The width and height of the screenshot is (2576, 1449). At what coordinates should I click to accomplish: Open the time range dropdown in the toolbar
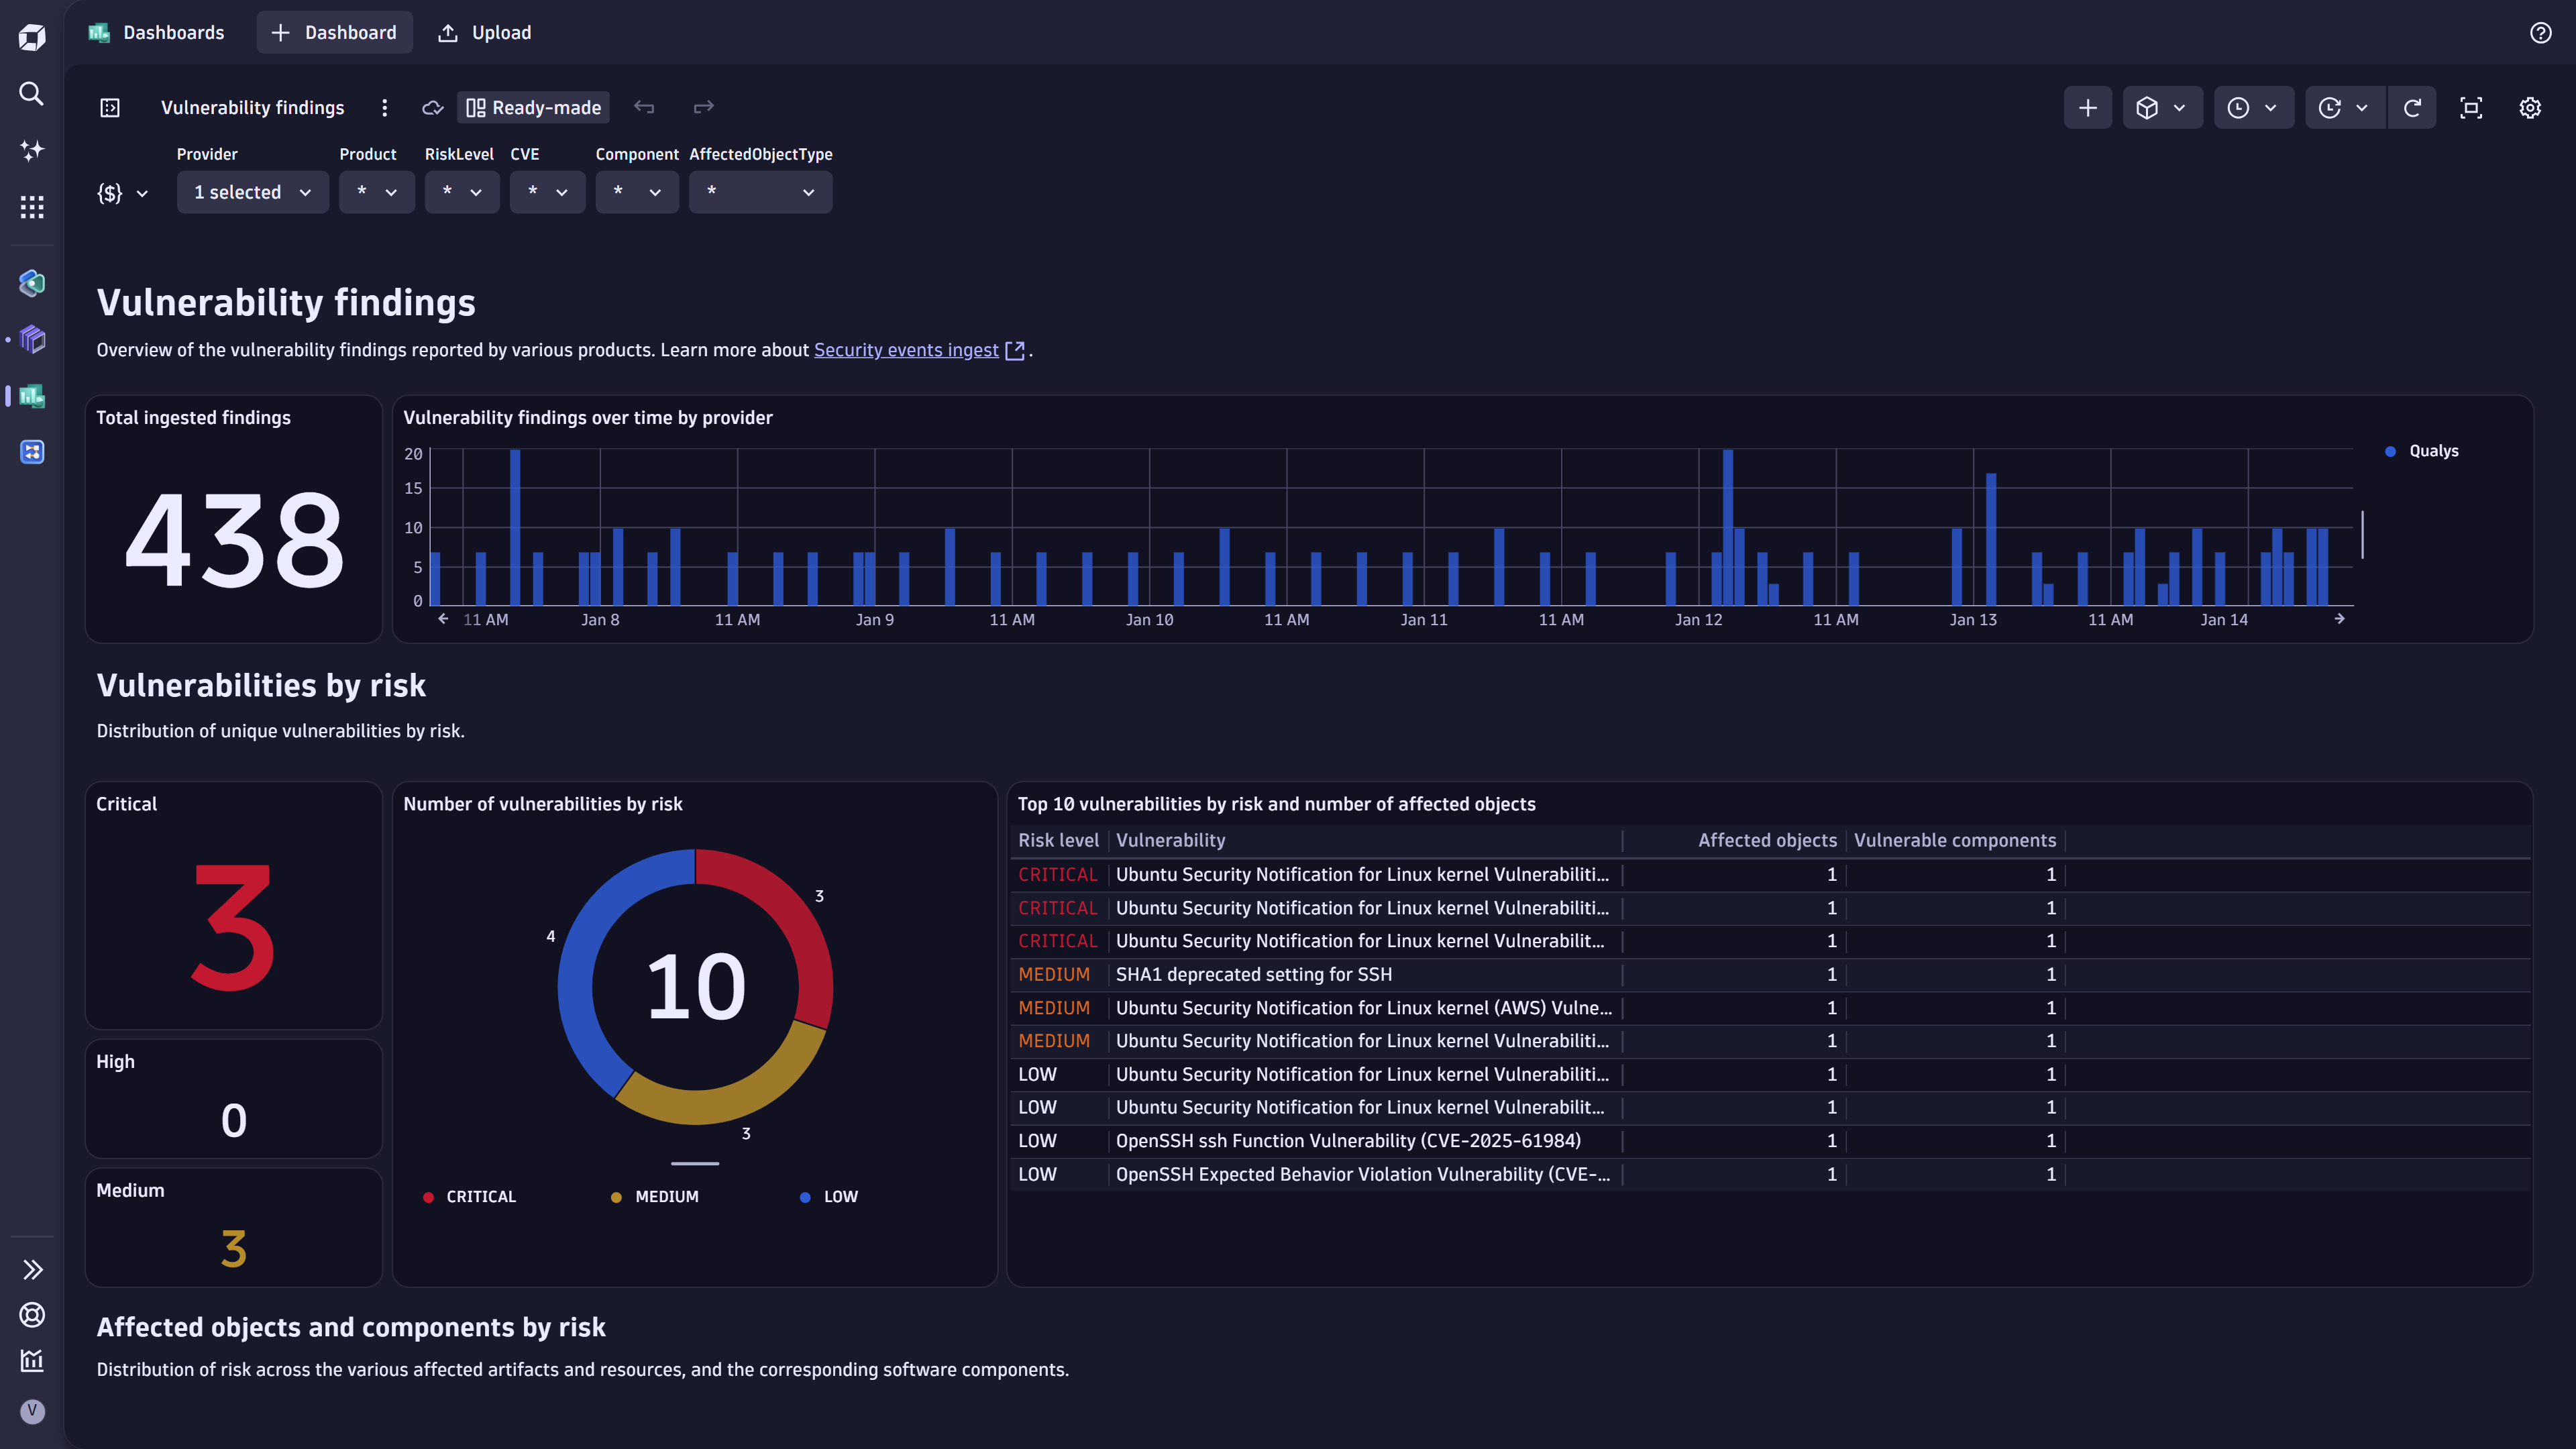(2253, 107)
